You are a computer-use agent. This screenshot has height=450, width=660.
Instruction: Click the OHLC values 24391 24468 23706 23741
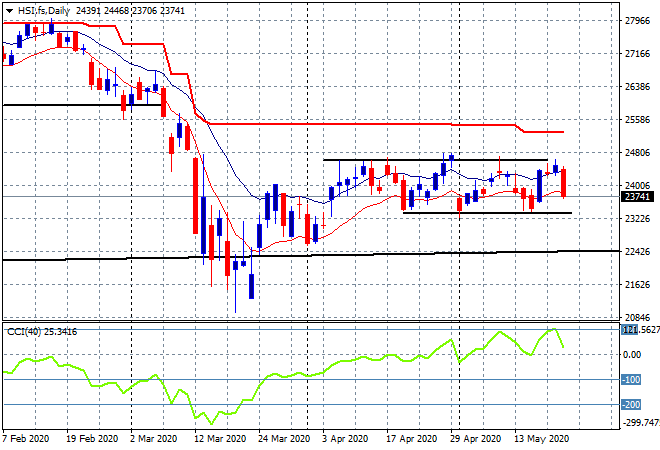pyautogui.click(x=130, y=11)
